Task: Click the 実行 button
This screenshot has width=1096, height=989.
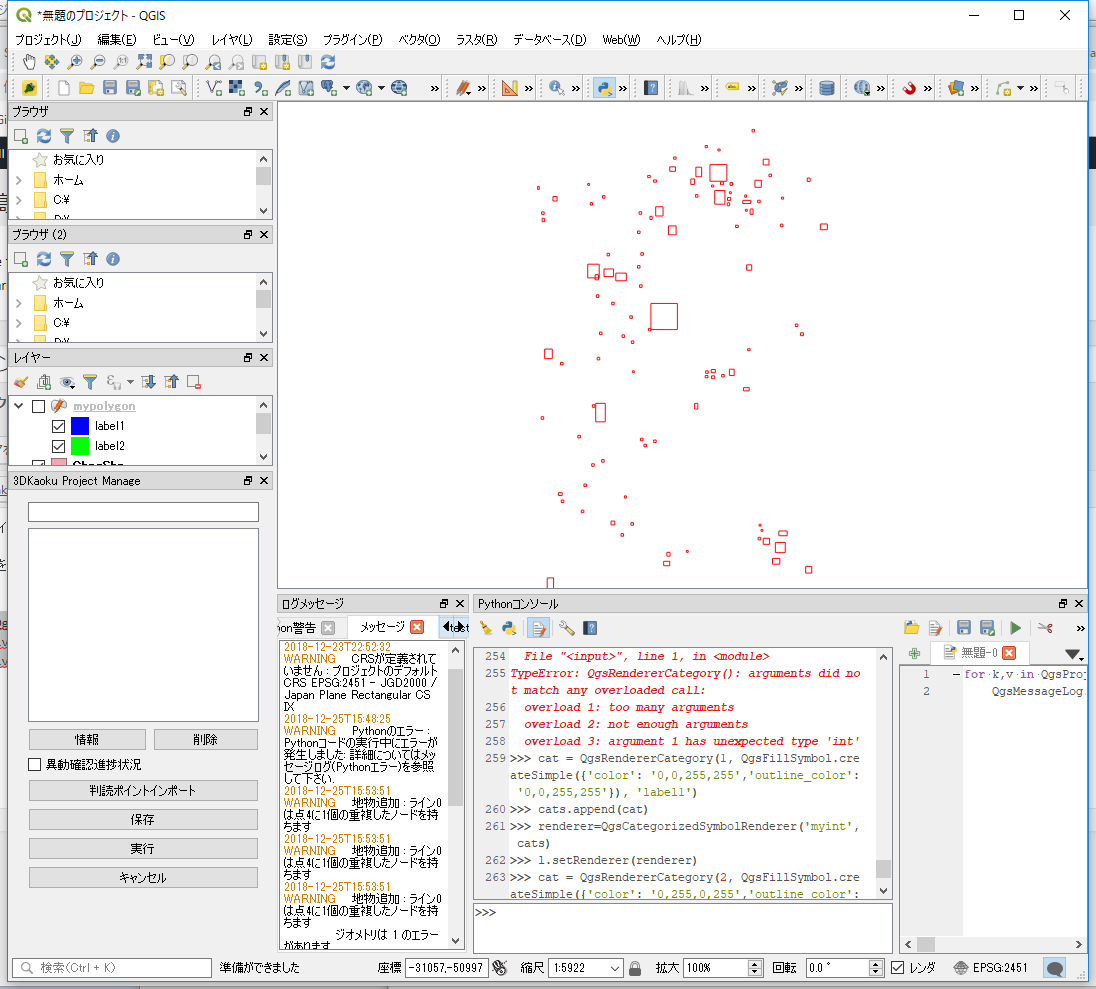Action: tap(143, 848)
